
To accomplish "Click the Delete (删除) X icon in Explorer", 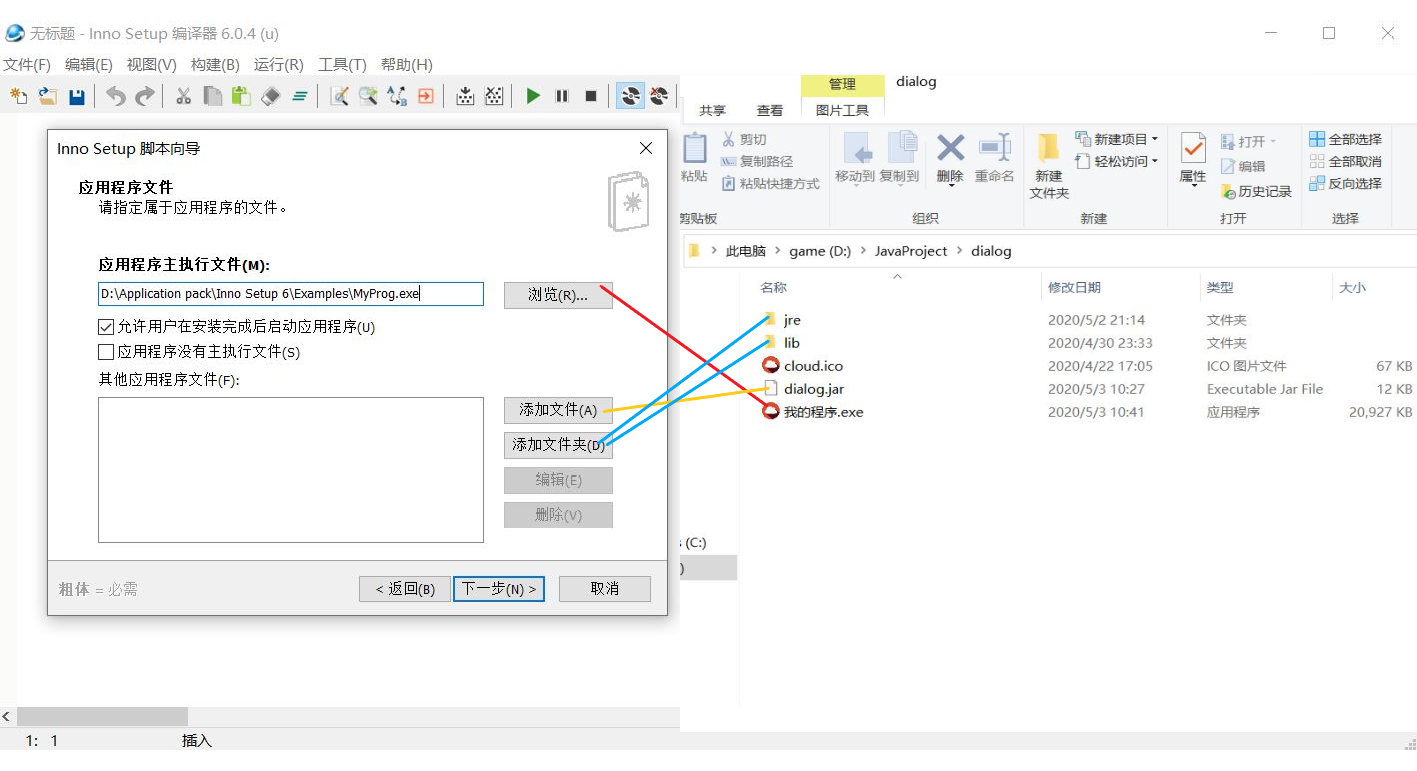I will pos(950,148).
